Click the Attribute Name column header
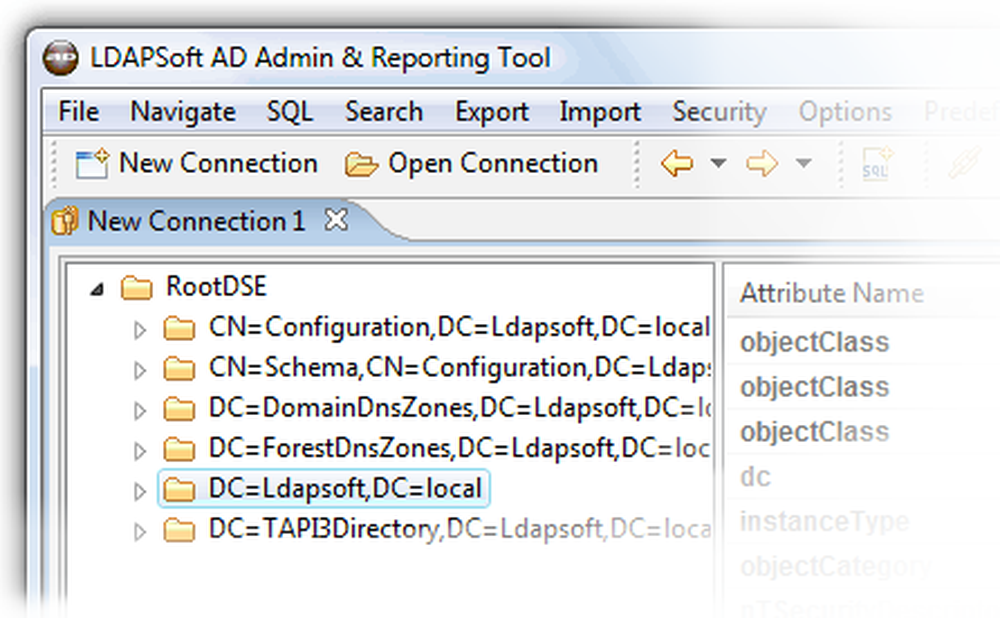Screen dimensions: 1000x618 (x=831, y=293)
